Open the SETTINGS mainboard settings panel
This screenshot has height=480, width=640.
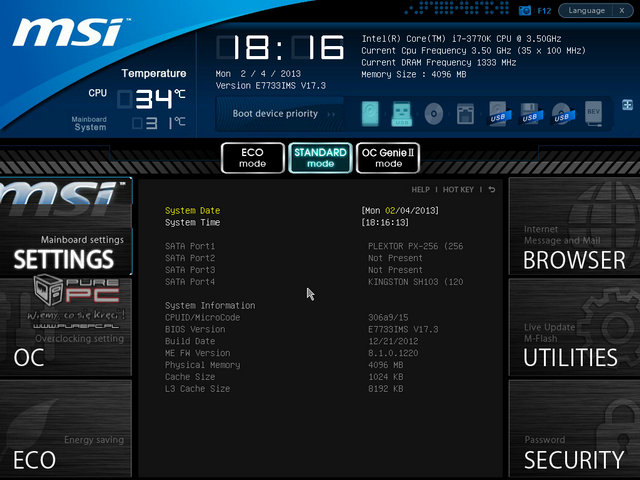[x=66, y=227]
